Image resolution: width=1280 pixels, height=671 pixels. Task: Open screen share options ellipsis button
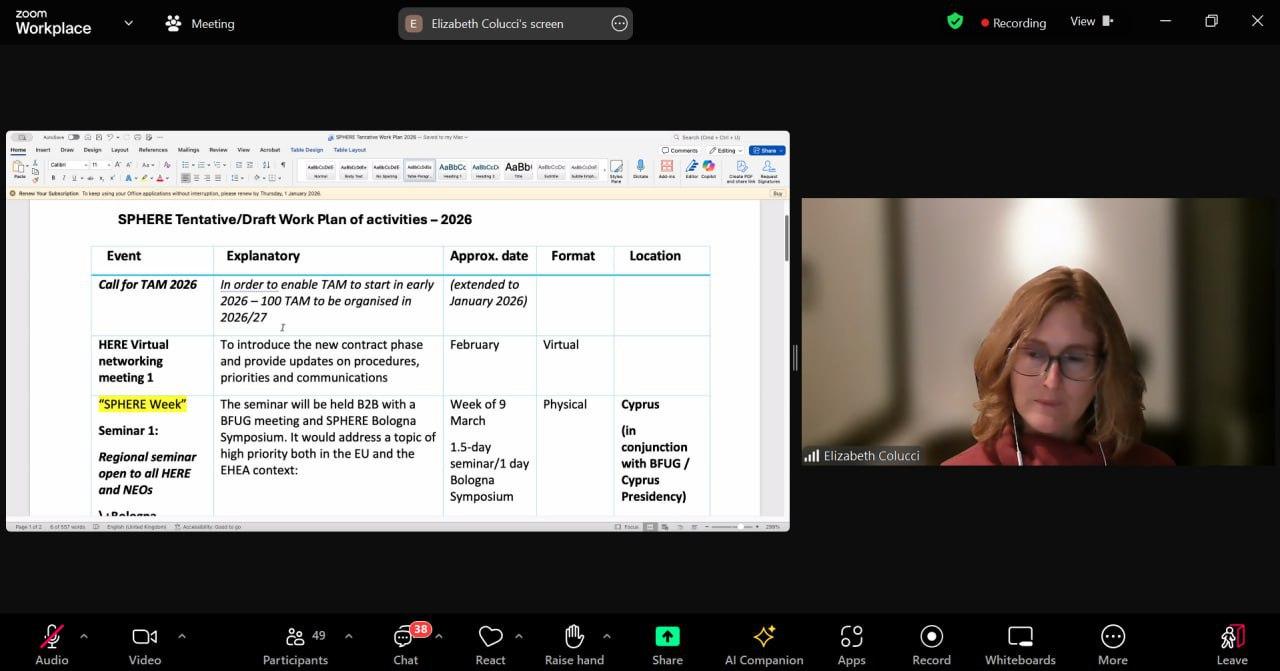[619, 24]
